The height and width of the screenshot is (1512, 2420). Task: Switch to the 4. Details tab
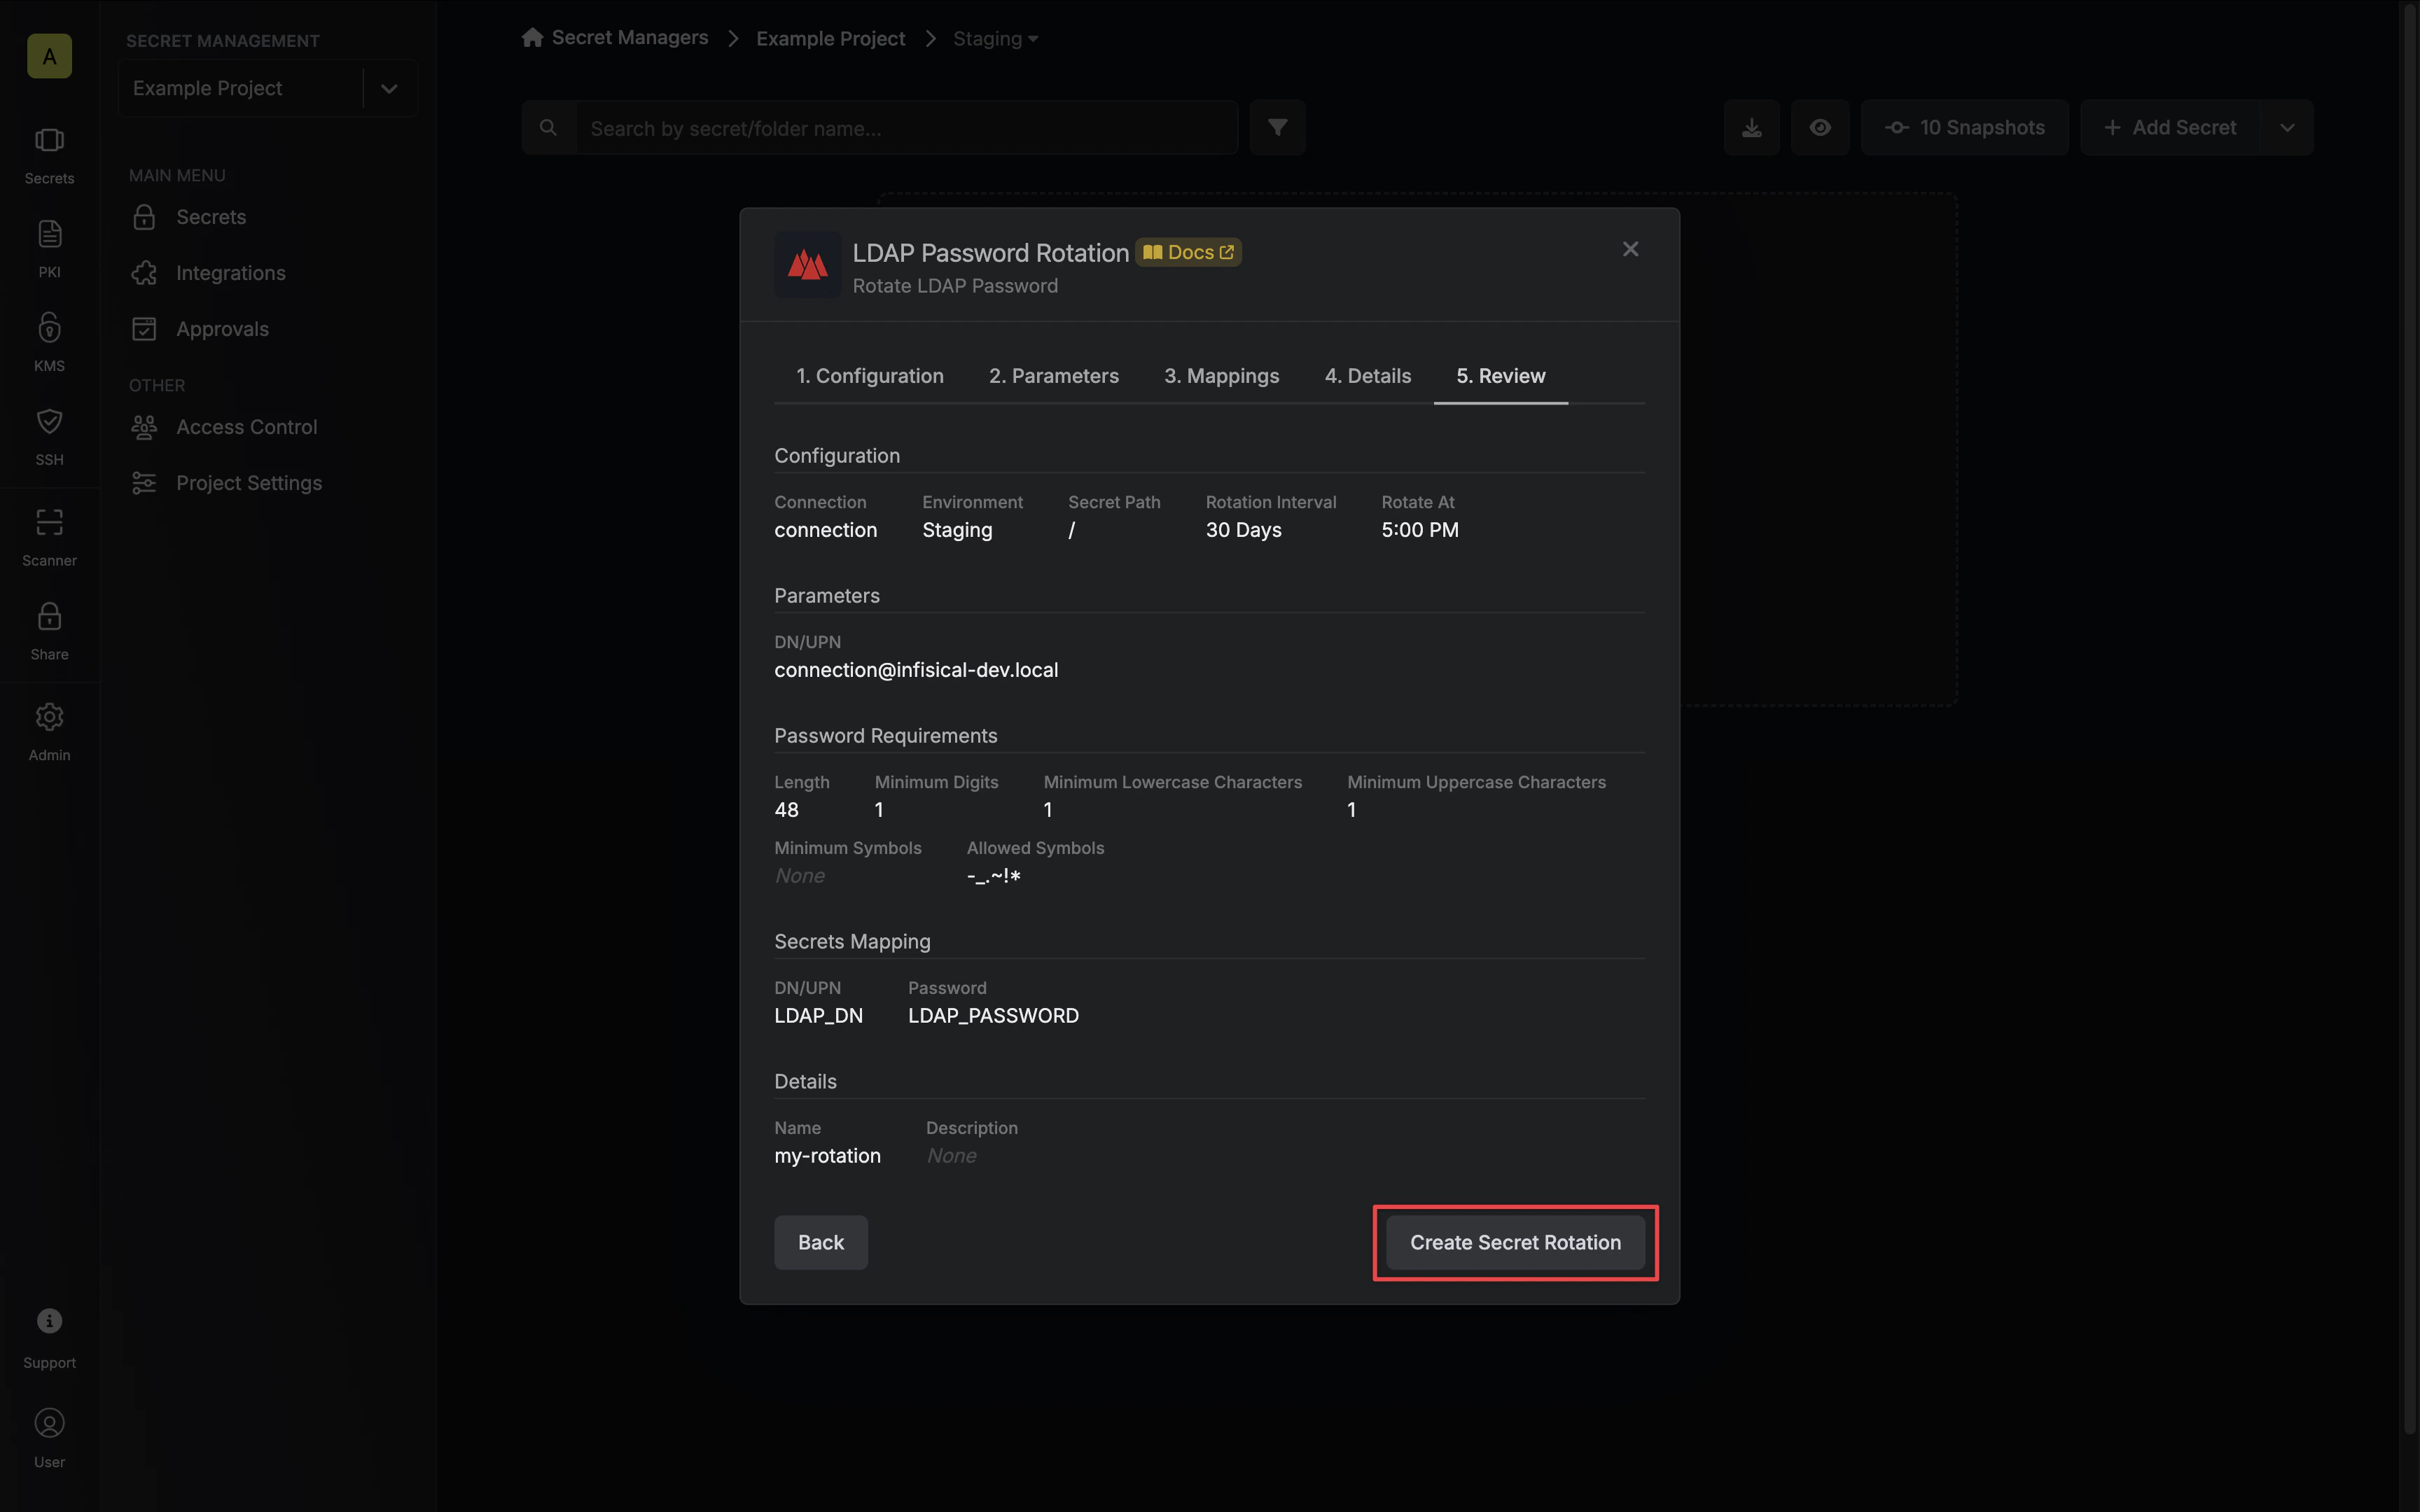point(1368,376)
